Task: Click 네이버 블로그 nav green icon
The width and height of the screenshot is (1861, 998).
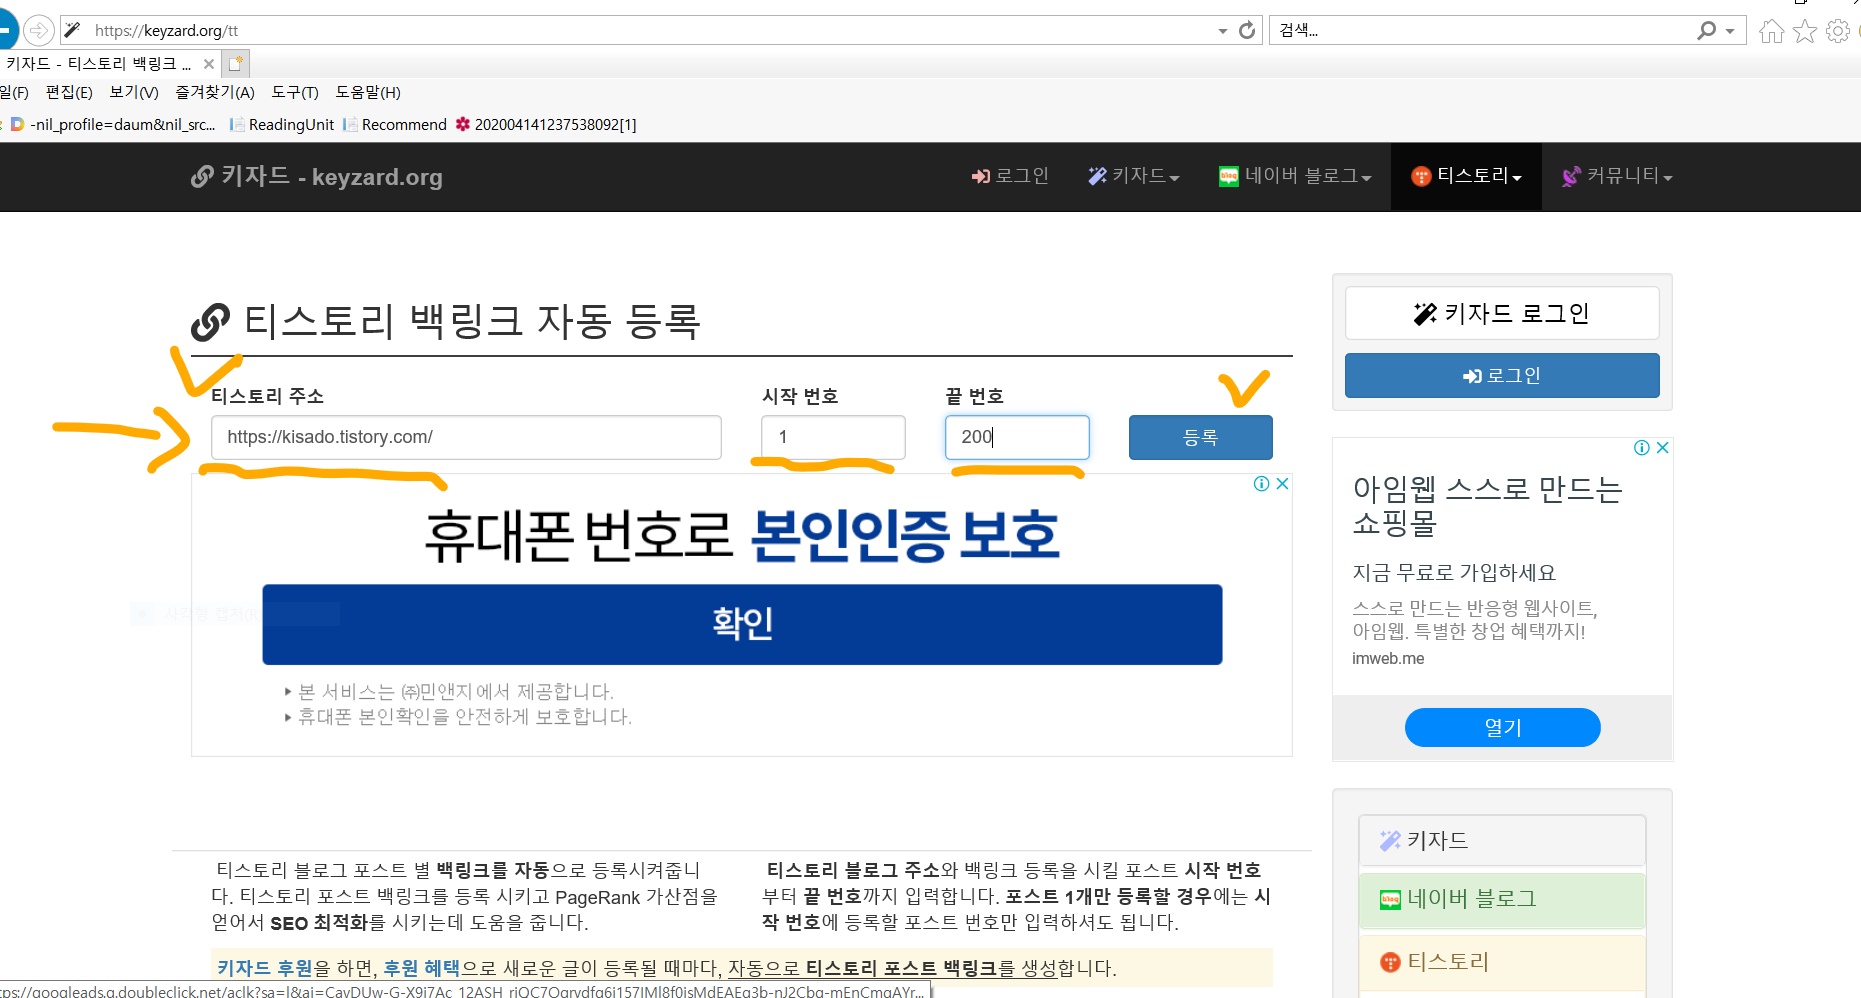Action: click(1229, 176)
